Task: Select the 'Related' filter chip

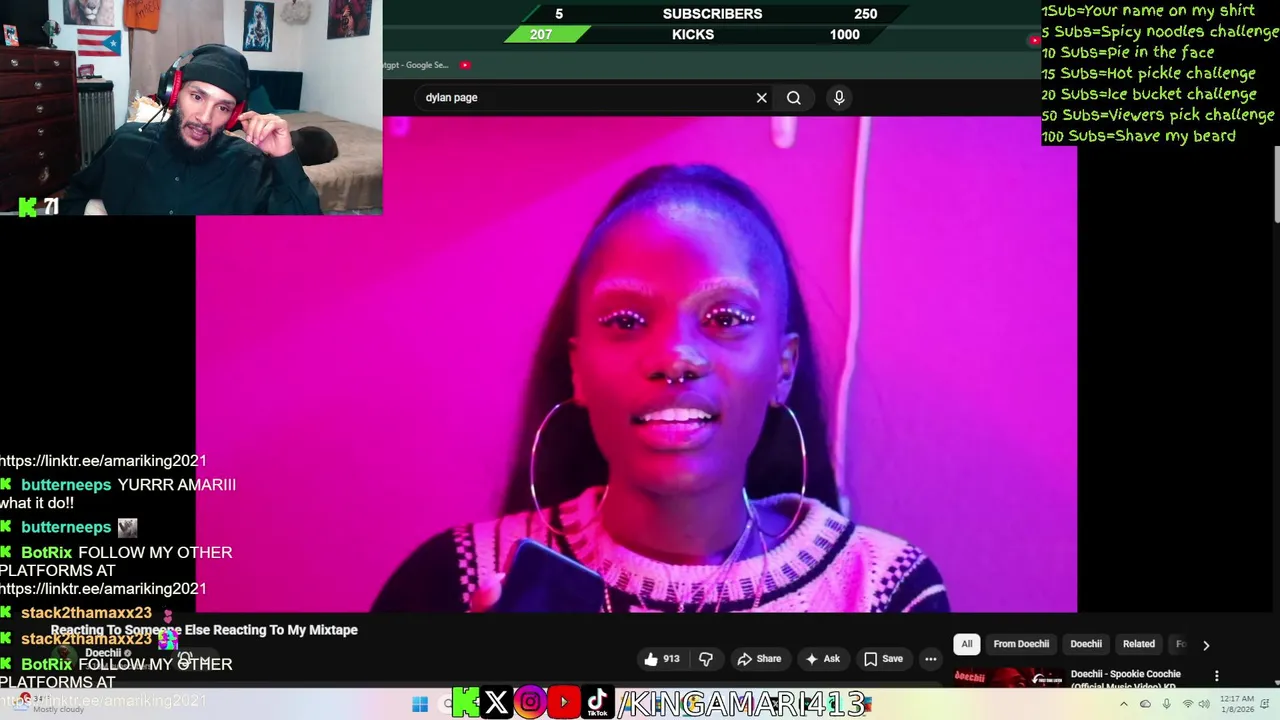Action: click(x=1139, y=644)
